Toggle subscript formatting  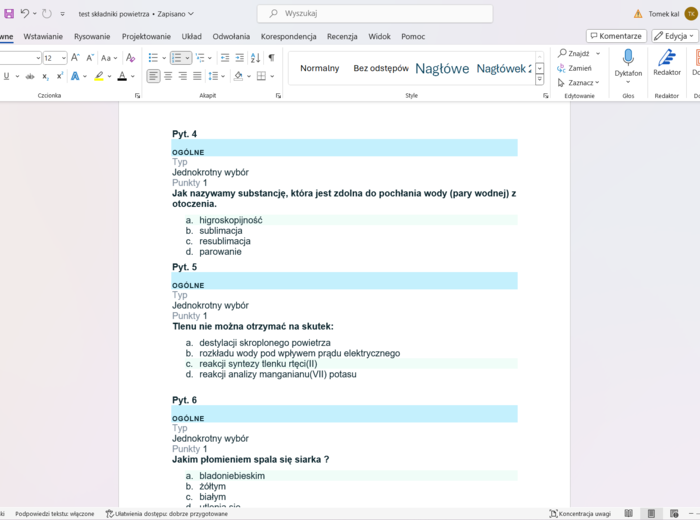pos(46,76)
